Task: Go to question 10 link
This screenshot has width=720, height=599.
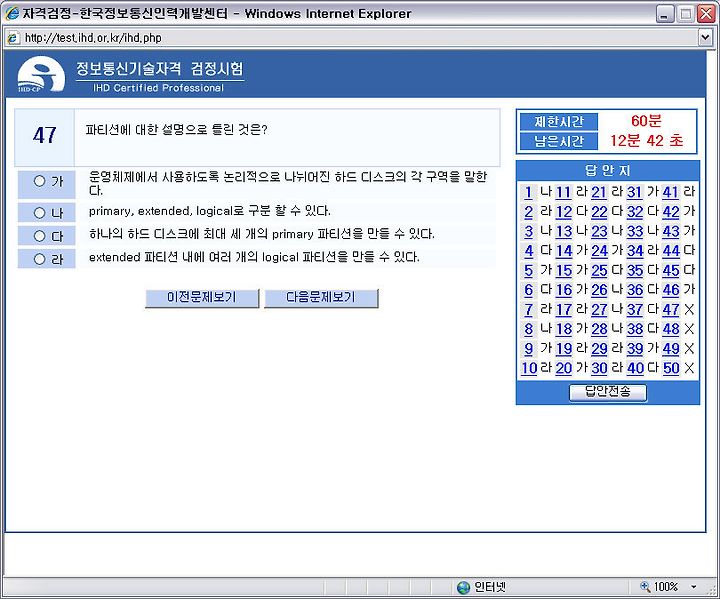Action: tap(529, 368)
